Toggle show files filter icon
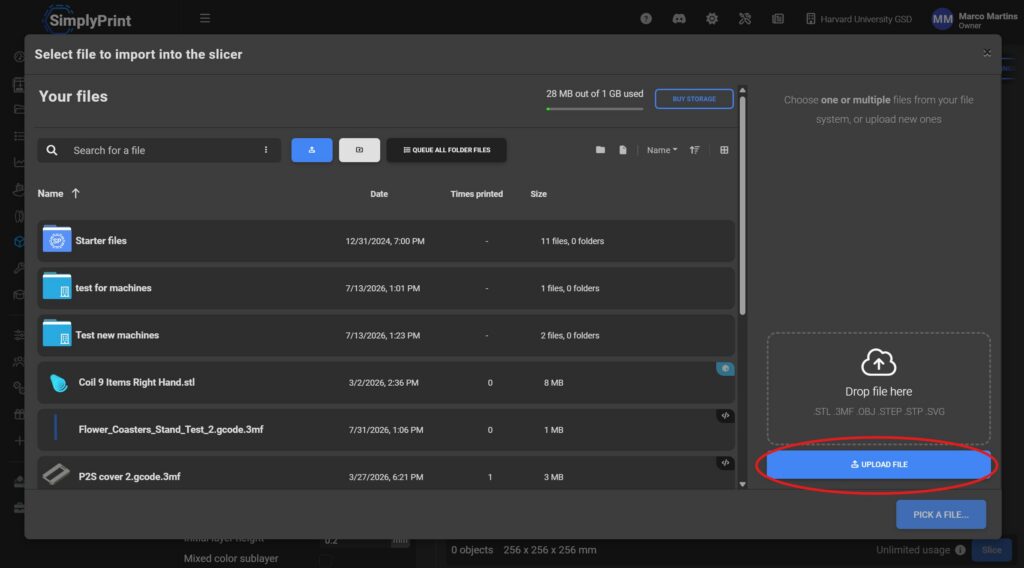 (x=623, y=150)
